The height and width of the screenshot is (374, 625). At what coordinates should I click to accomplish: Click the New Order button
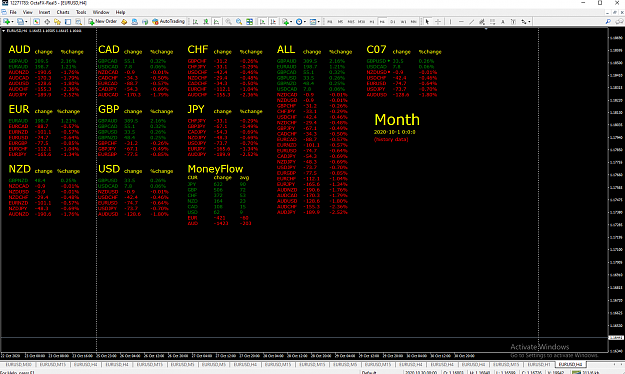click(103, 22)
